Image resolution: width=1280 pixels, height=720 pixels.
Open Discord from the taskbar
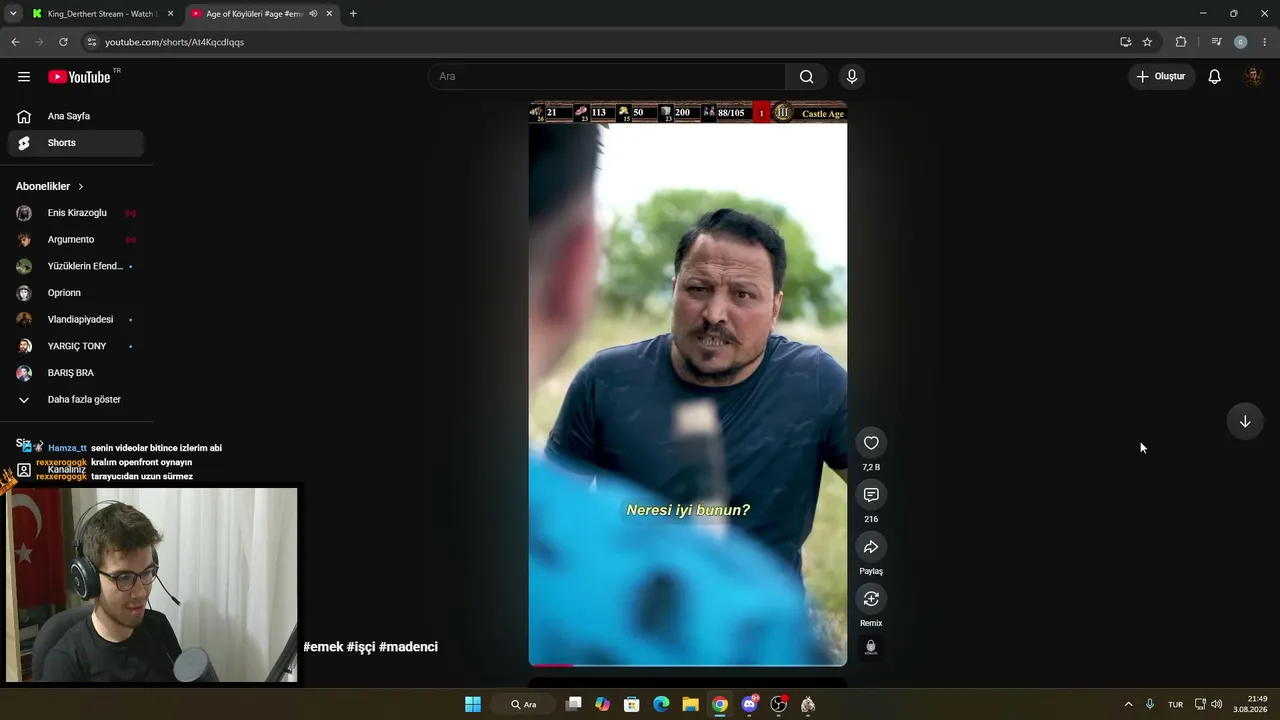[x=750, y=705]
